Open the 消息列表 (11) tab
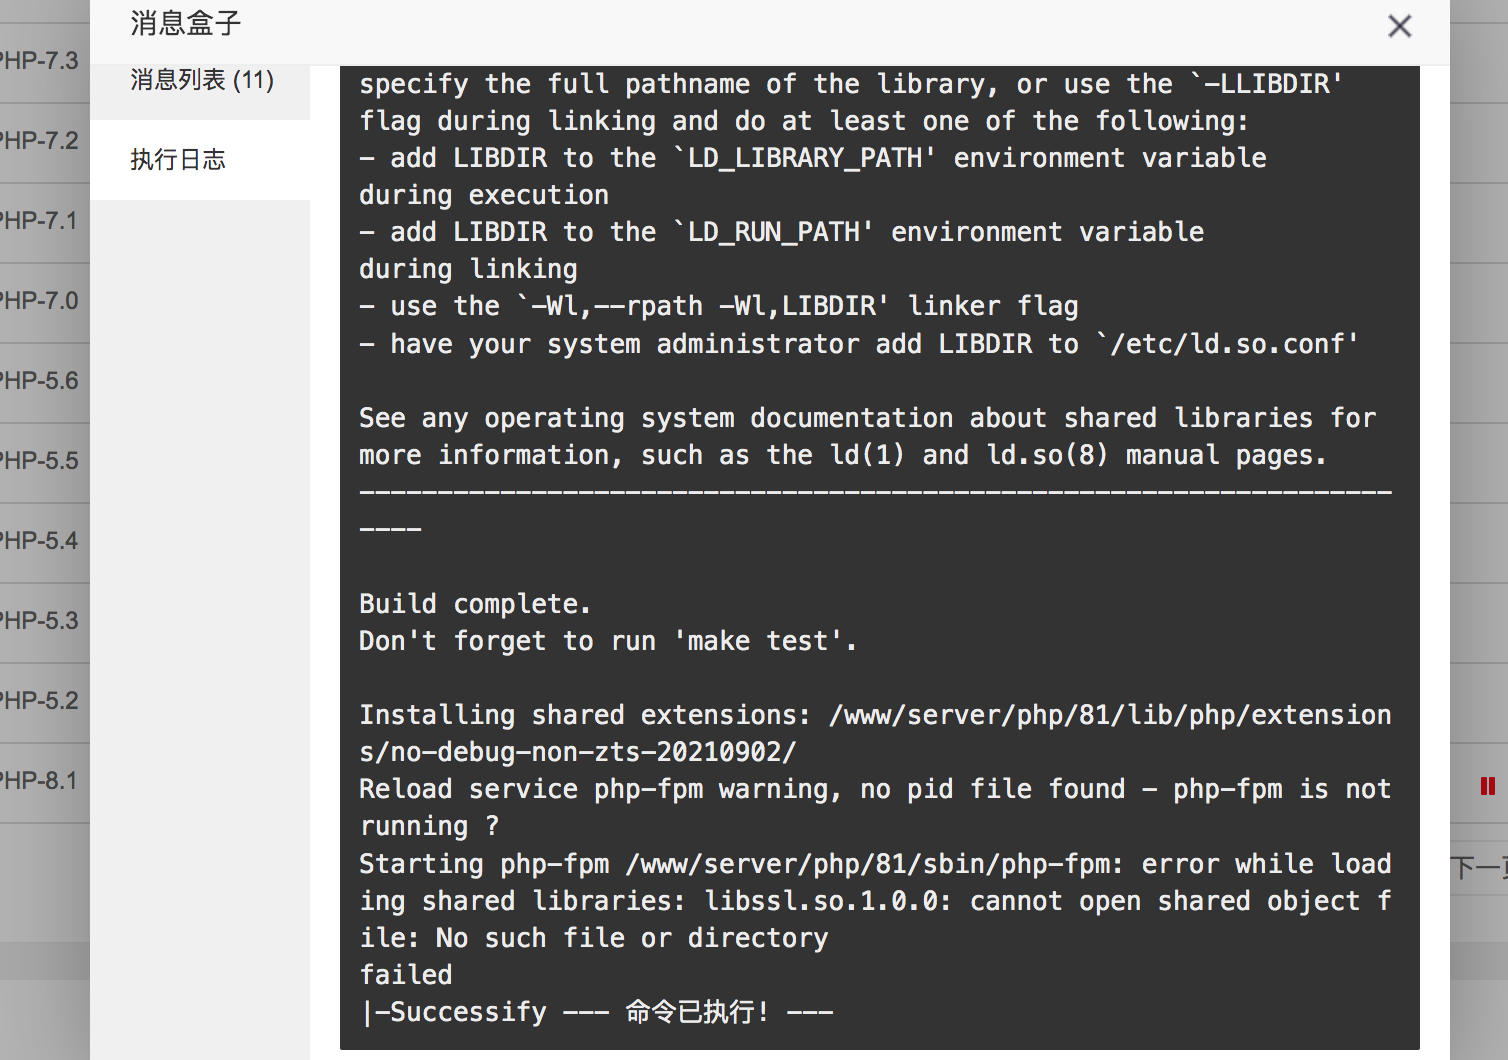This screenshot has width=1508, height=1060. coord(200,80)
